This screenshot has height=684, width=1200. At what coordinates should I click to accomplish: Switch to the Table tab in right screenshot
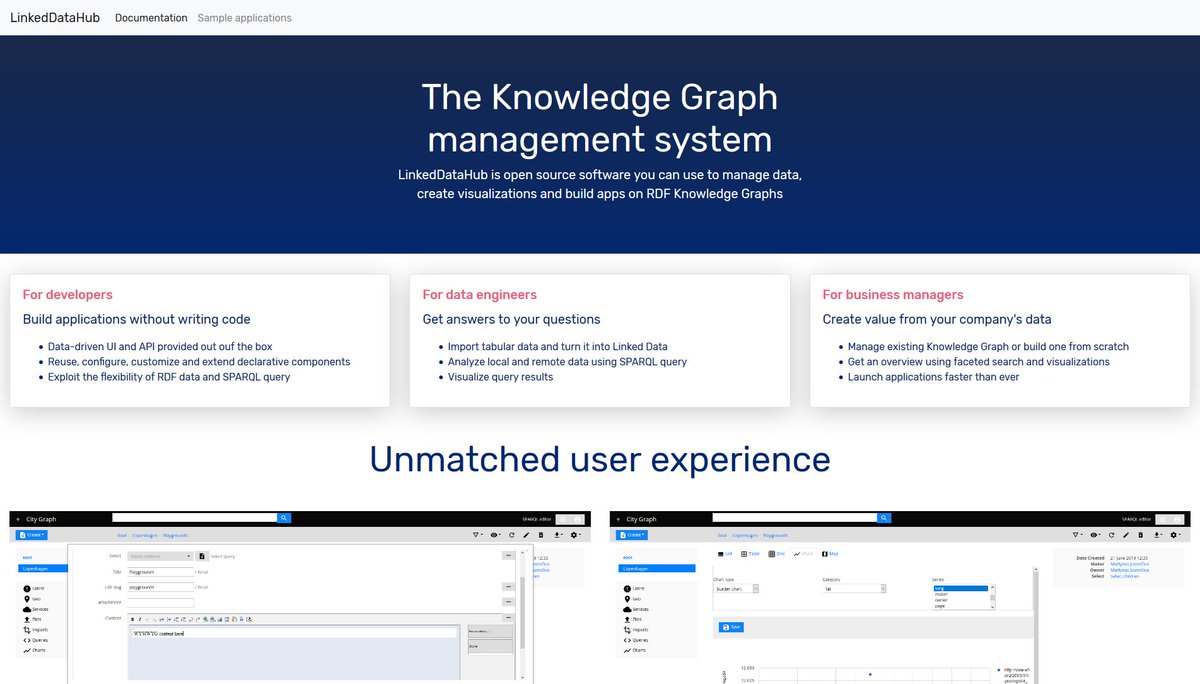click(x=750, y=554)
